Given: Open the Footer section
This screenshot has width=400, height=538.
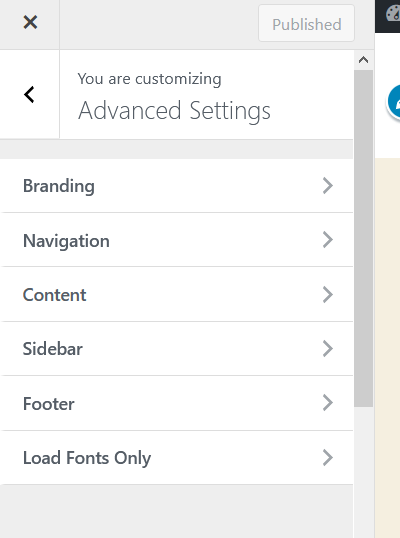Looking at the screenshot, I should pos(176,403).
